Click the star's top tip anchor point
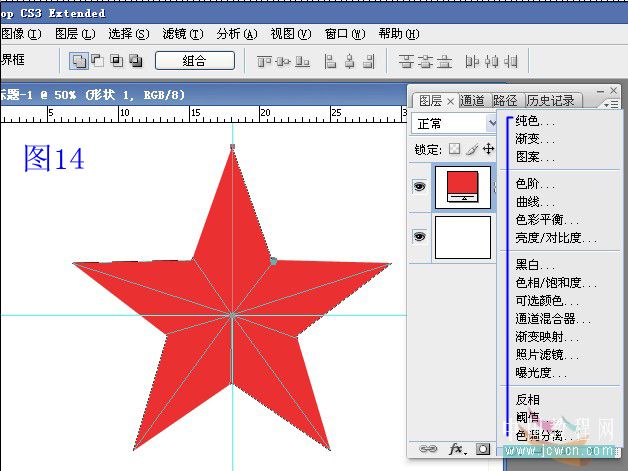 232,147
